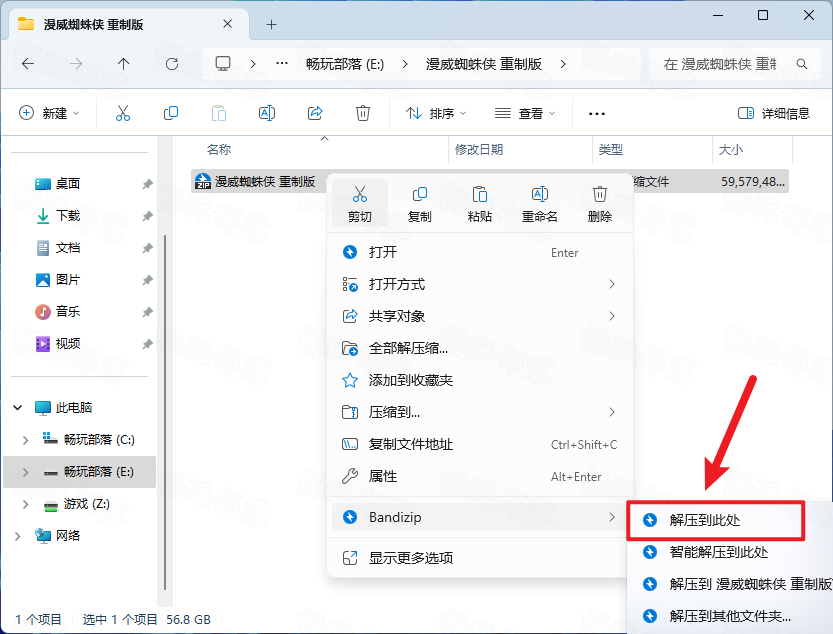Close the 漫威蜘蛛侠 重制版 tab

pos(227,24)
